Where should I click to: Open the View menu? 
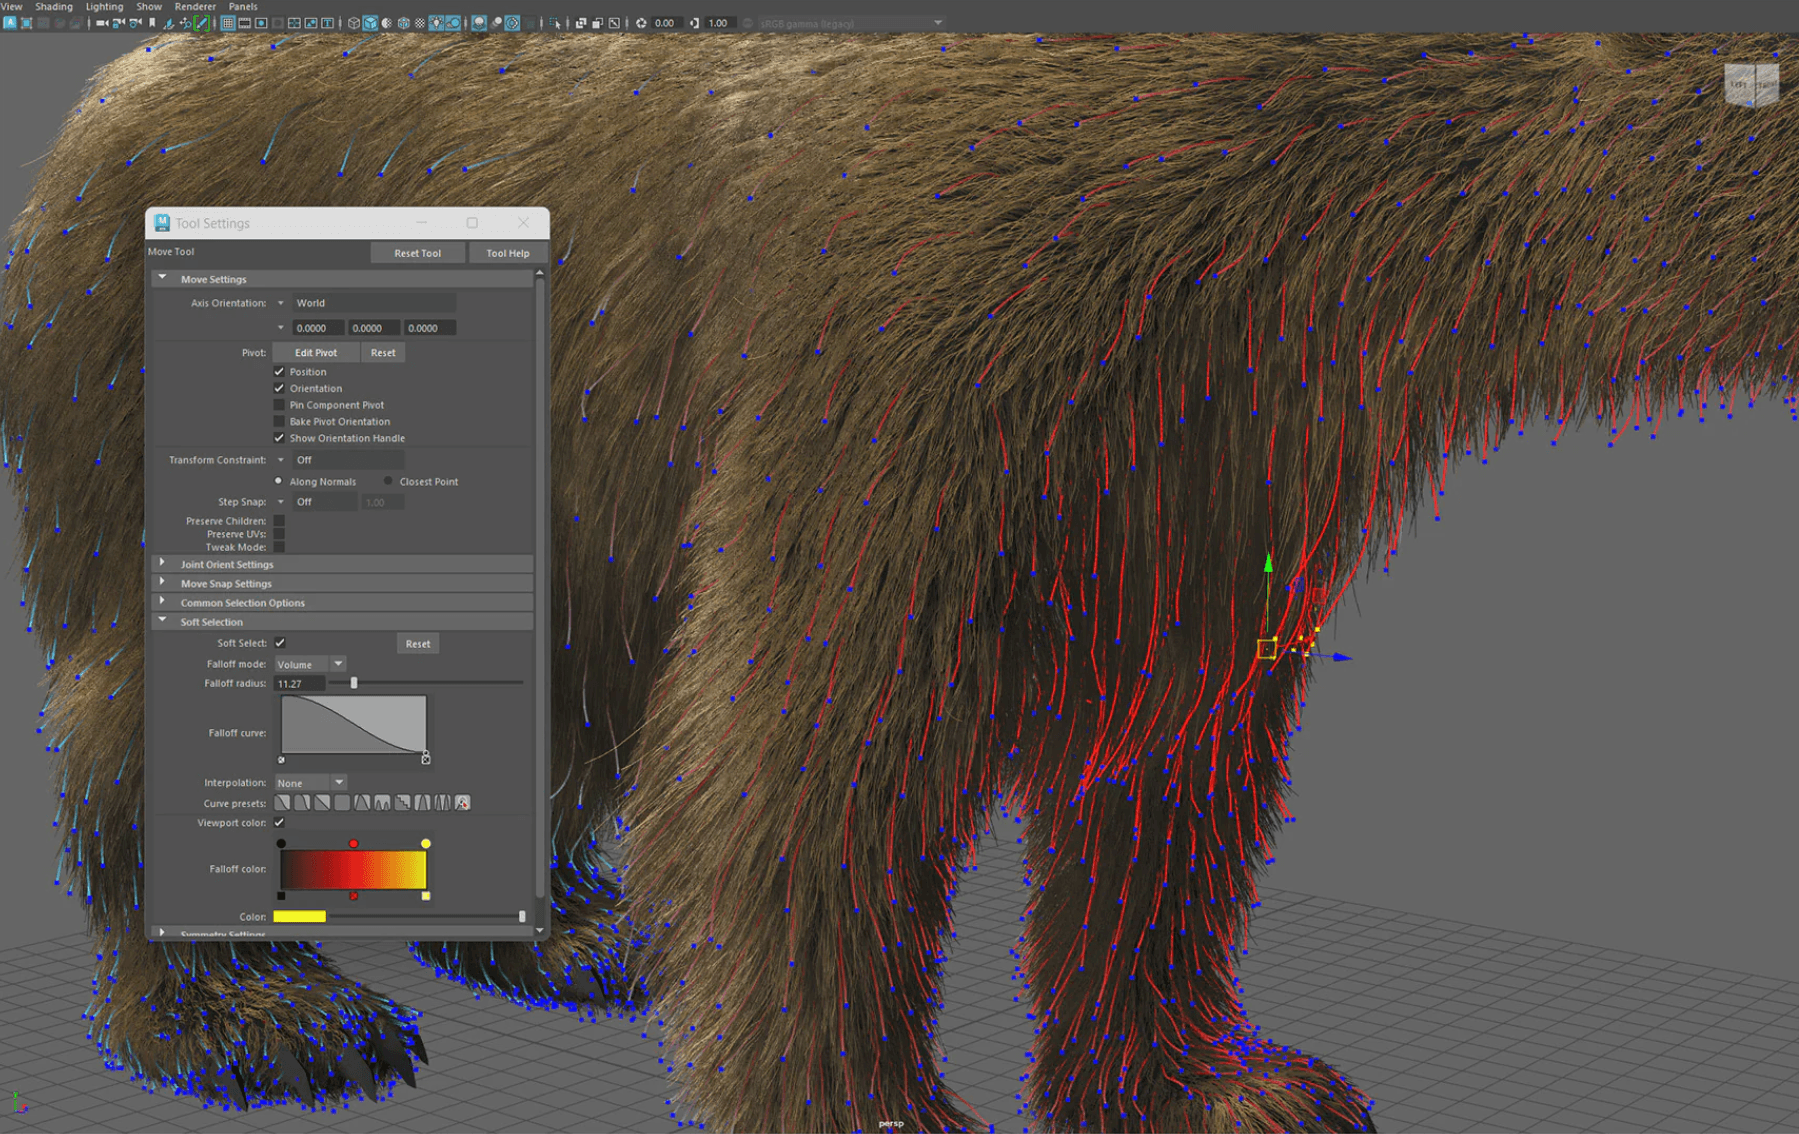pyautogui.click(x=12, y=6)
